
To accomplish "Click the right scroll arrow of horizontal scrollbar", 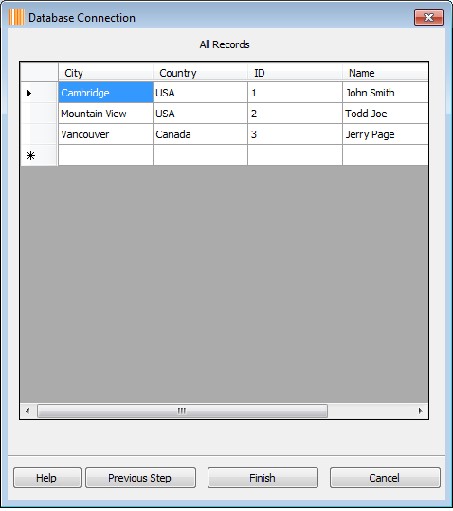I will pos(420,411).
